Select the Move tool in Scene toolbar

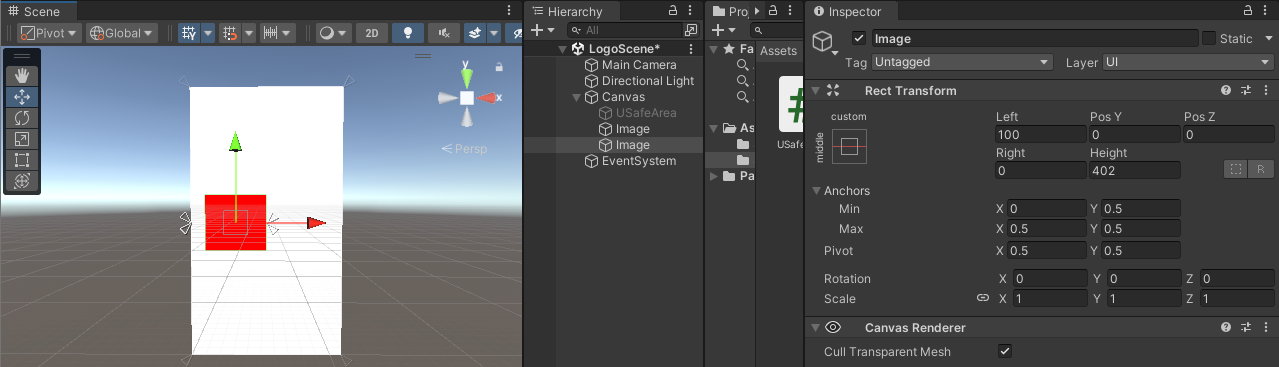point(22,97)
